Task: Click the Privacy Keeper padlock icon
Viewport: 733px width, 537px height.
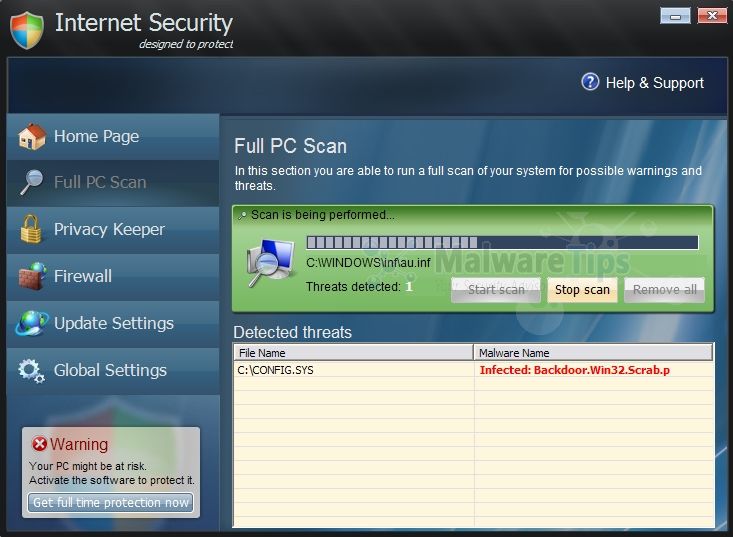Action: (31, 229)
